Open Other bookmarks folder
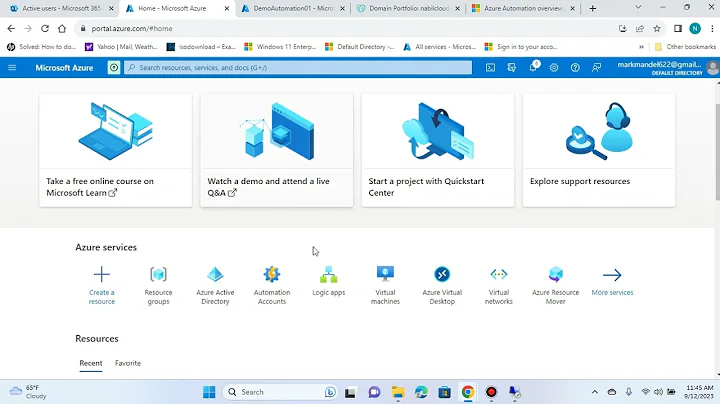The width and height of the screenshot is (720, 404). click(x=685, y=47)
